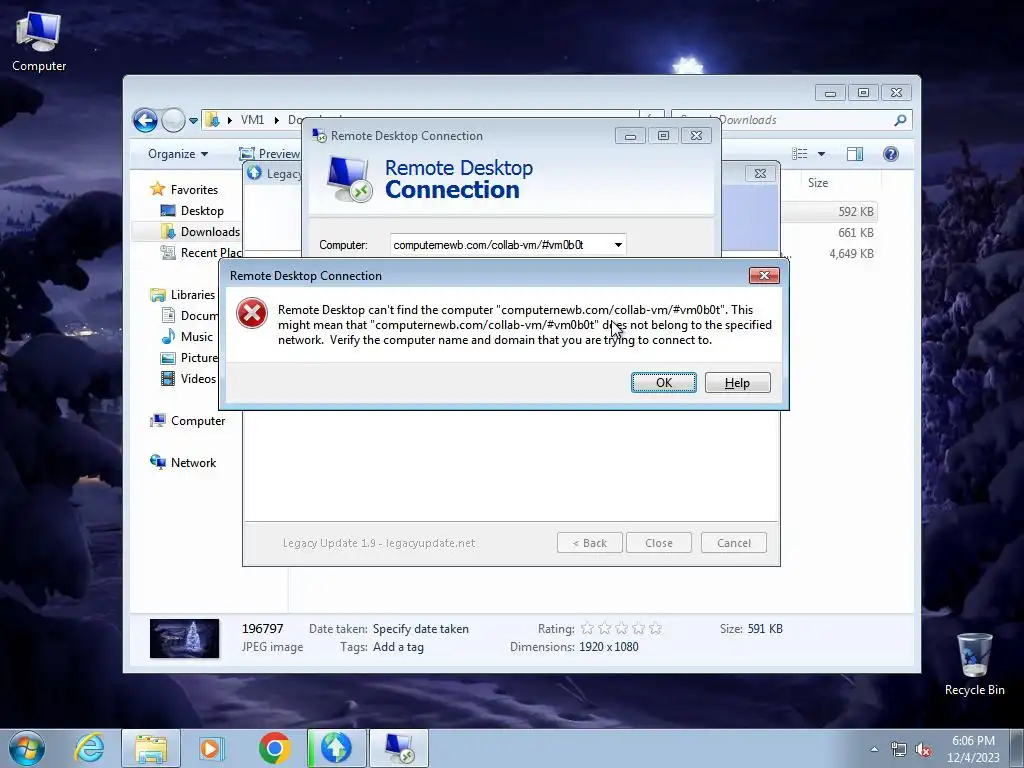Open Music library in sidebar
The image size is (1024, 768).
tap(187, 337)
